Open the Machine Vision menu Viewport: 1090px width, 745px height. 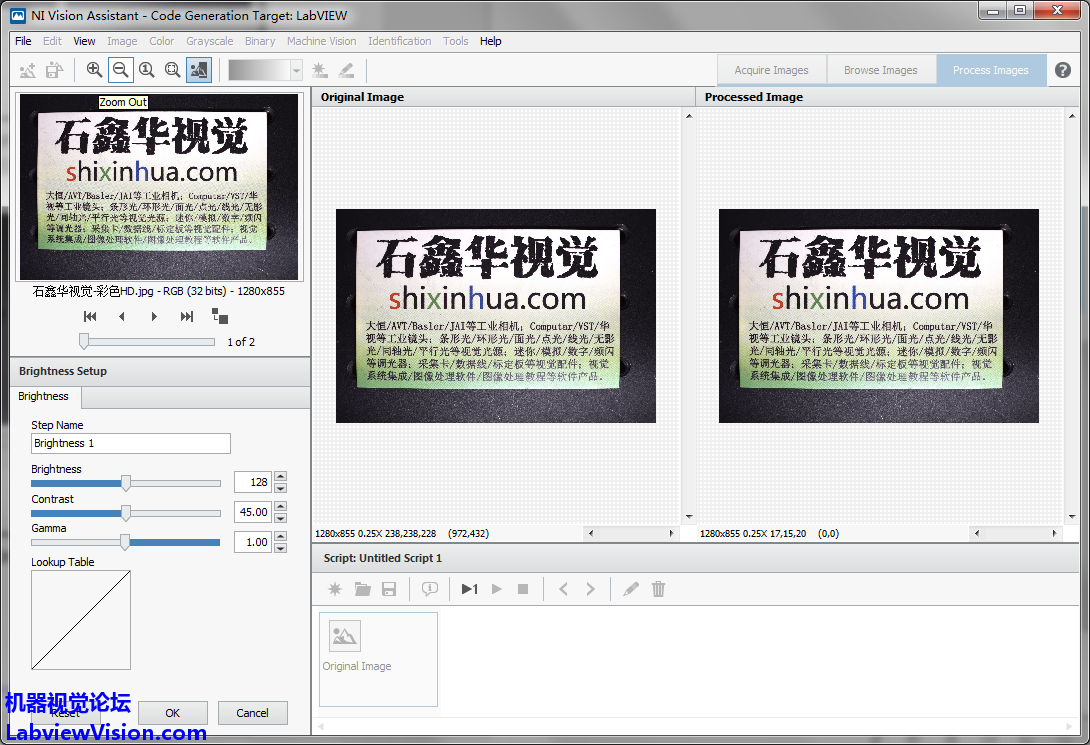pyautogui.click(x=321, y=41)
